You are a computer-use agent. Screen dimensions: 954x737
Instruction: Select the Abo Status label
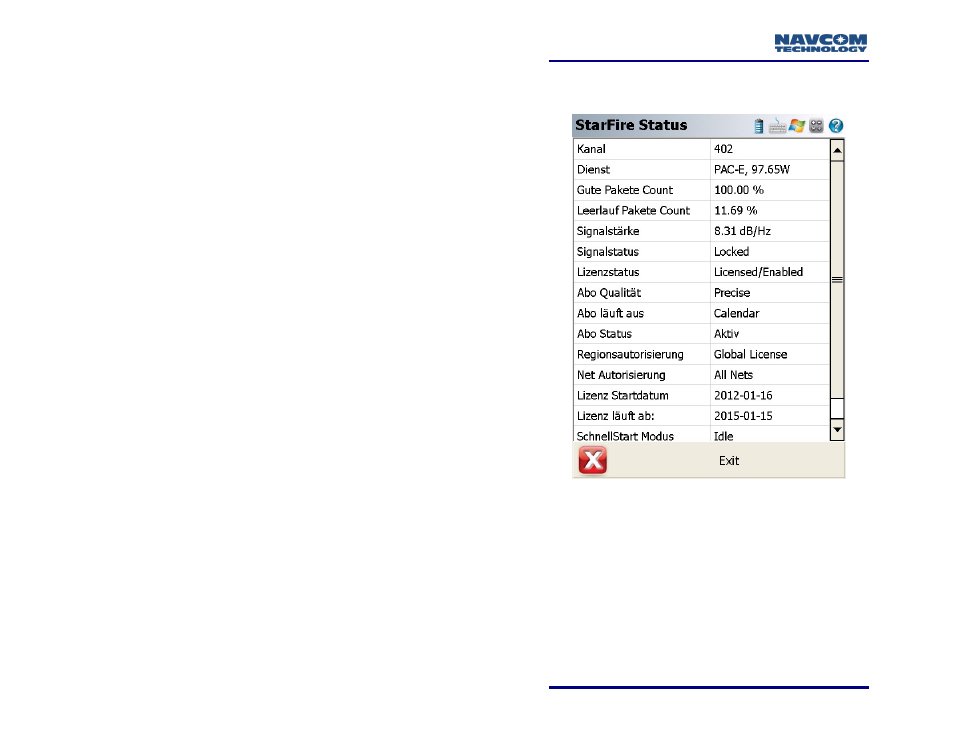604,334
